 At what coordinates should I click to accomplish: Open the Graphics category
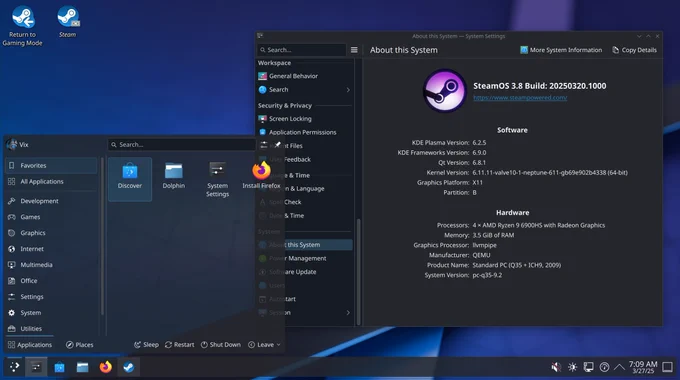coord(51,233)
